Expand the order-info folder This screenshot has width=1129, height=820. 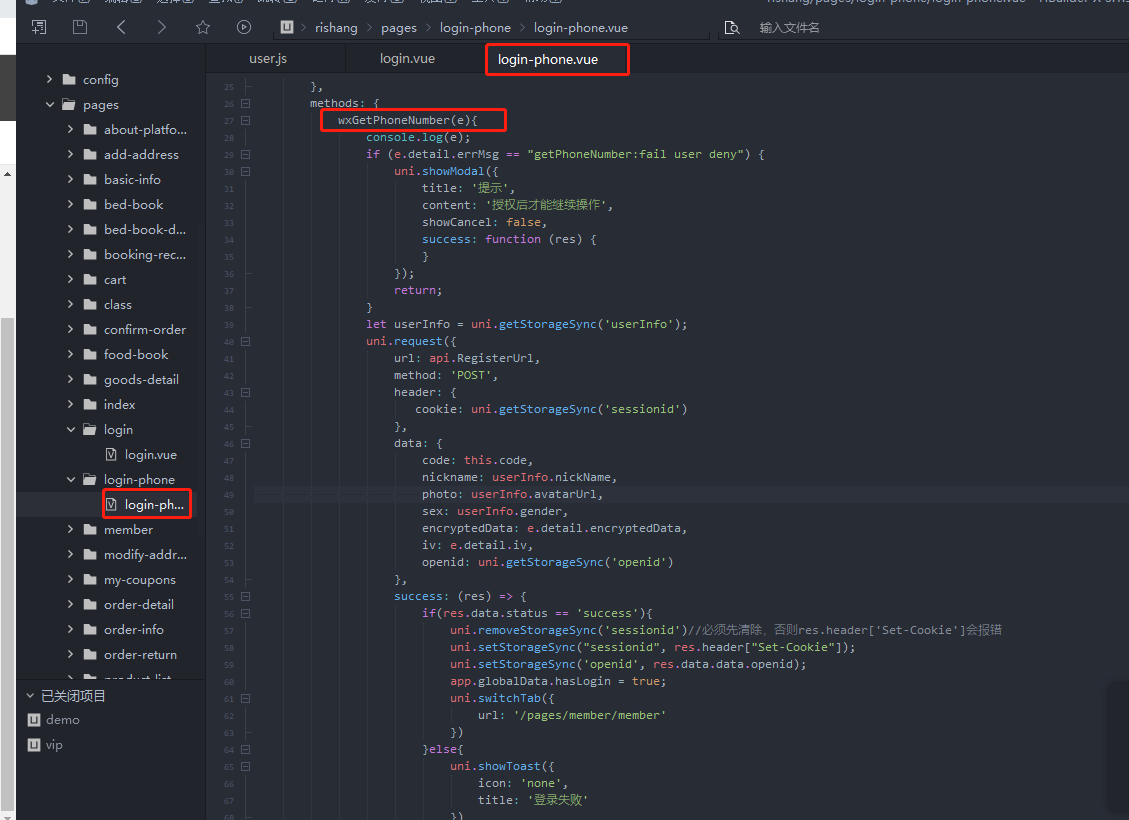pos(71,629)
